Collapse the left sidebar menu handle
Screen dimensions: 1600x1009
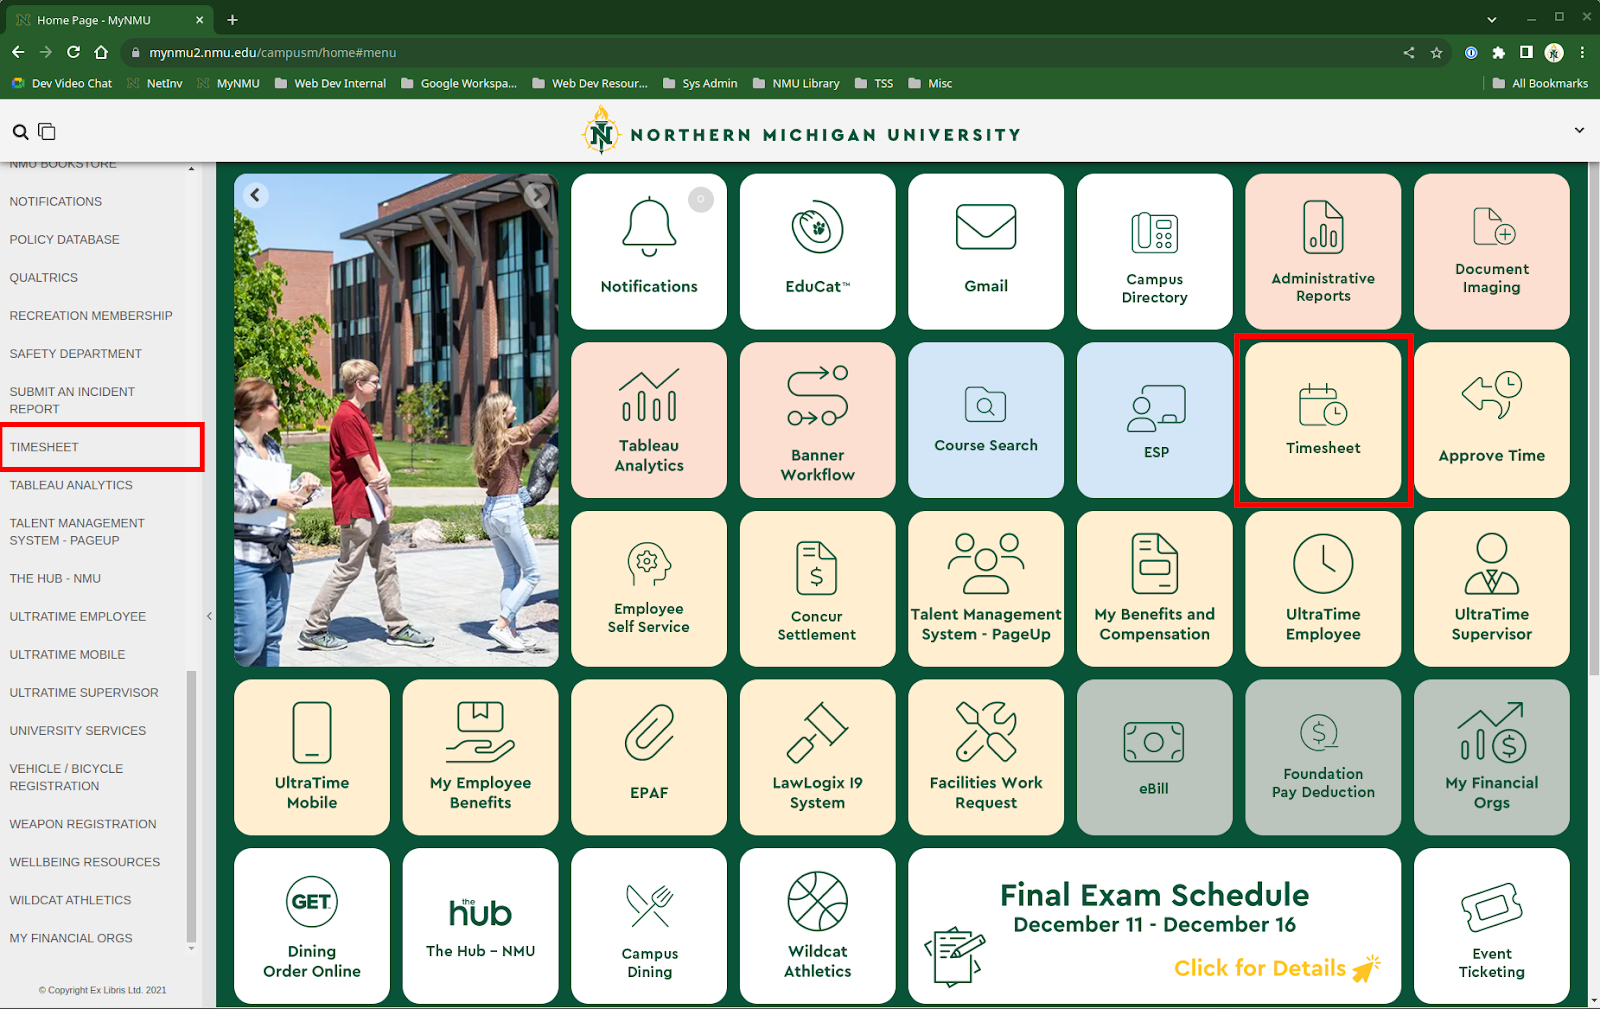click(209, 616)
